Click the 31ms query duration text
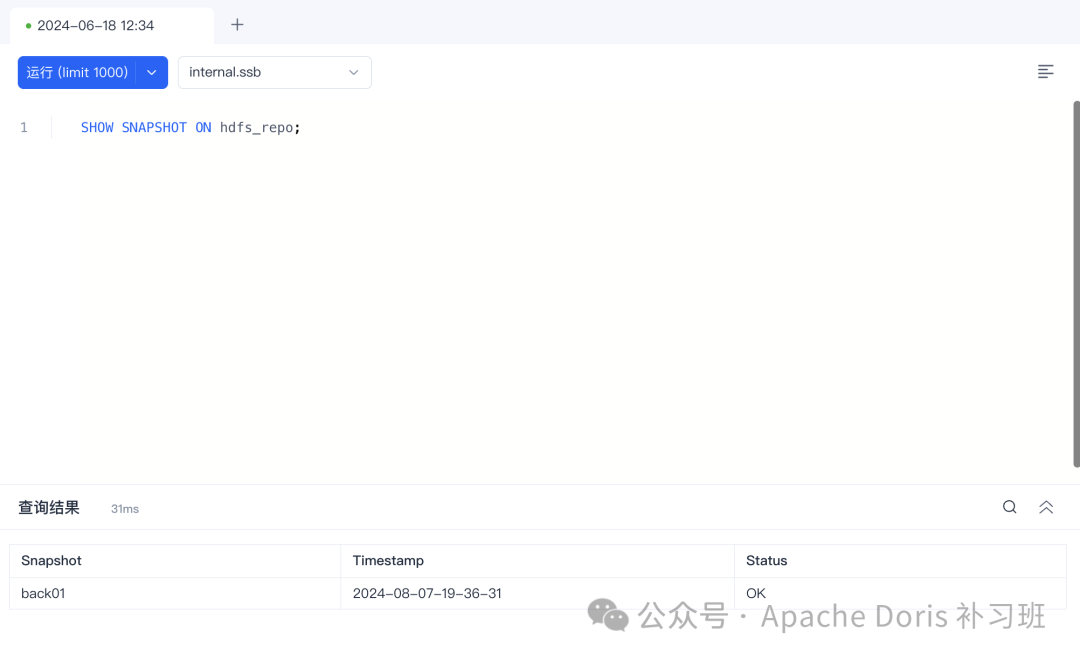The image size is (1080, 659). (125, 509)
